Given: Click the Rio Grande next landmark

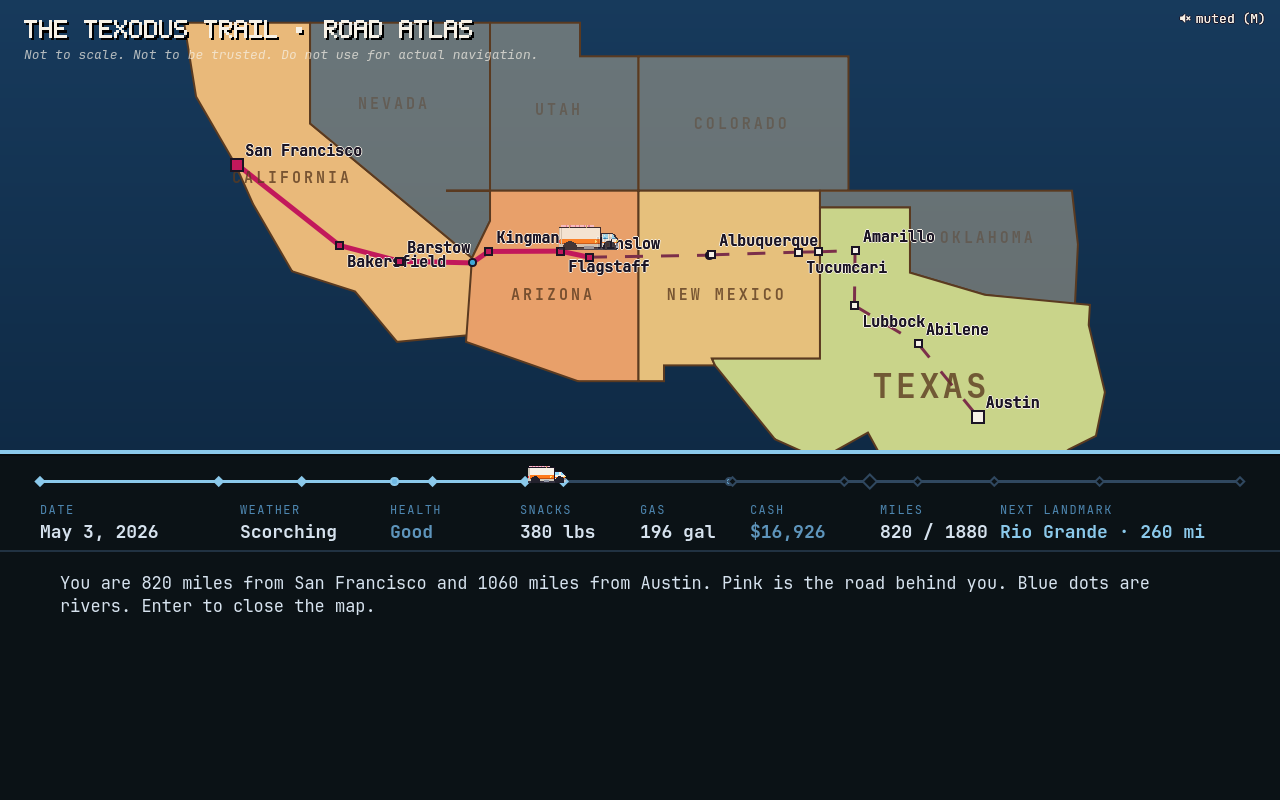Looking at the screenshot, I should 1102,532.
